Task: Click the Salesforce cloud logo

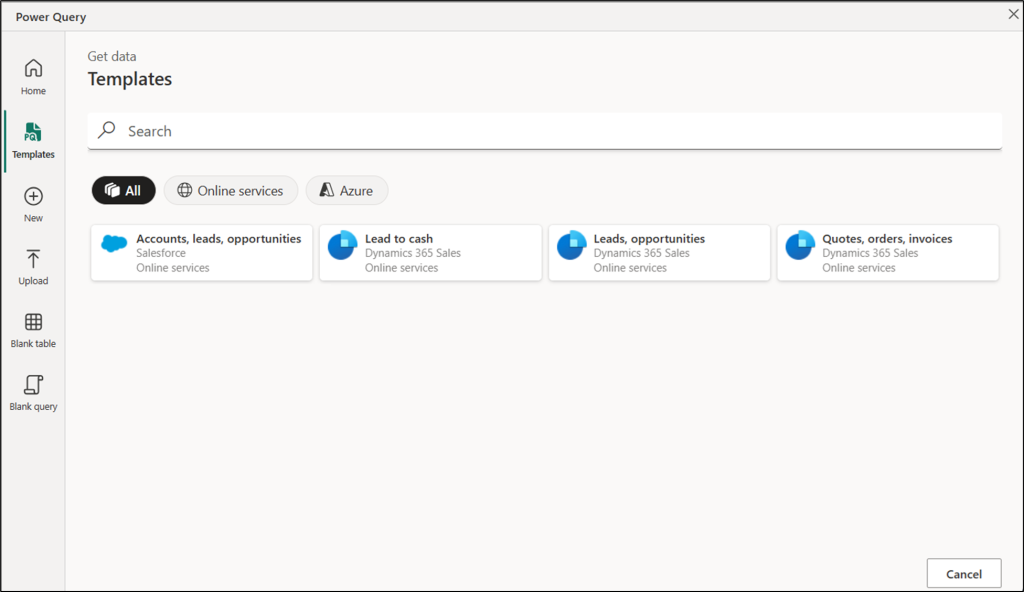Action: coord(114,244)
